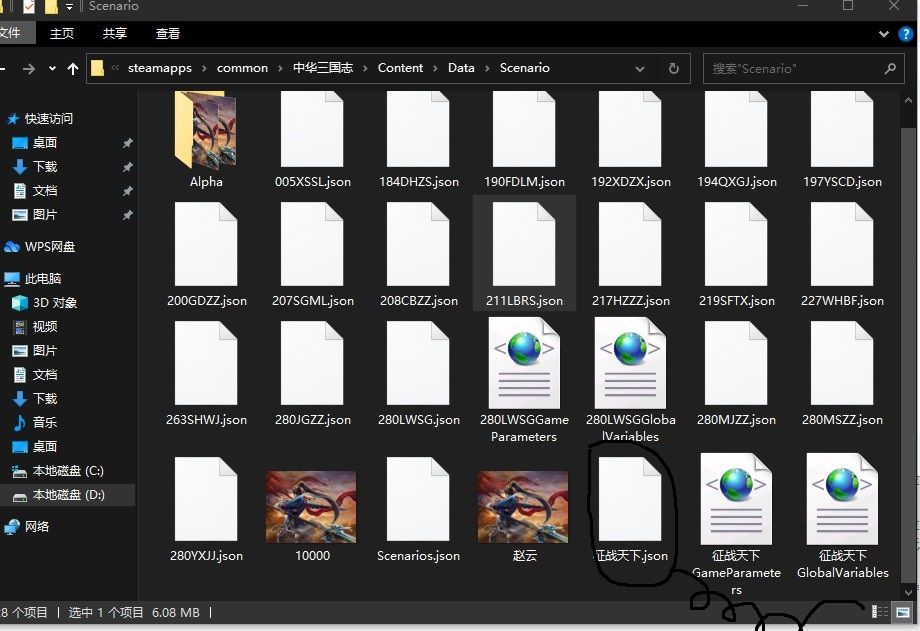Select the 184DHZS.json file icon
Viewport: 920px width, 631px height.
tap(418, 129)
